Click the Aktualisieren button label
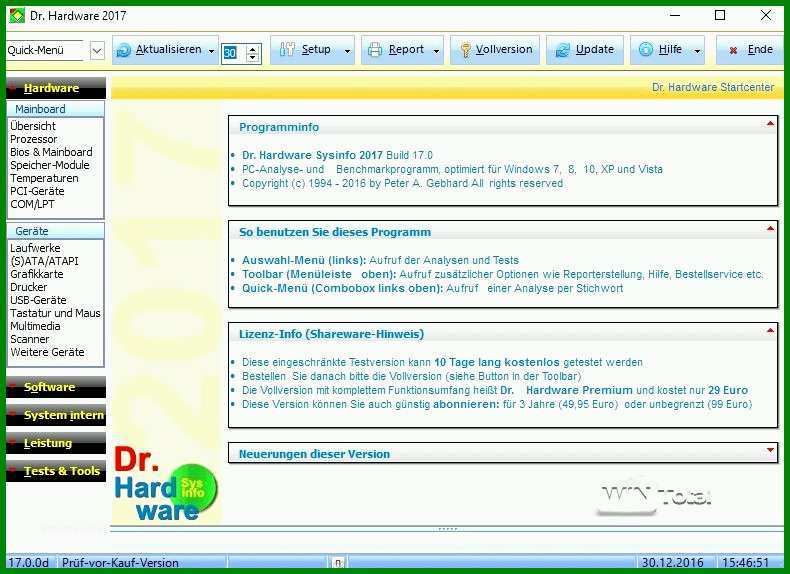 tap(169, 49)
